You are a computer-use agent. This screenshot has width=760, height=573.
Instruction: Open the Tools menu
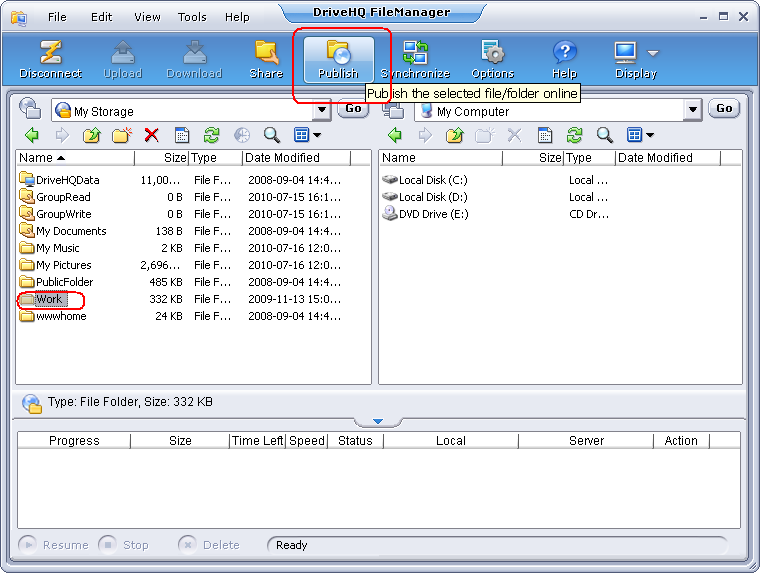[192, 17]
